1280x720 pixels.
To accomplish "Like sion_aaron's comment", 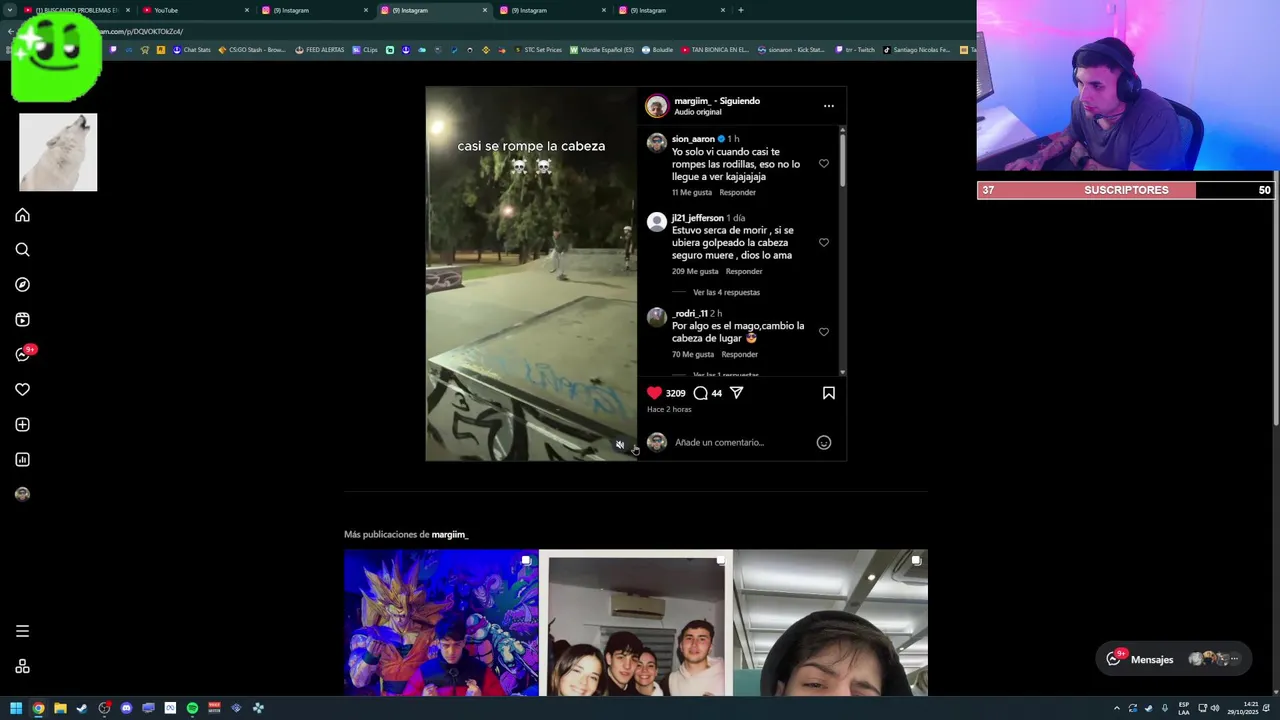I will 824,163.
